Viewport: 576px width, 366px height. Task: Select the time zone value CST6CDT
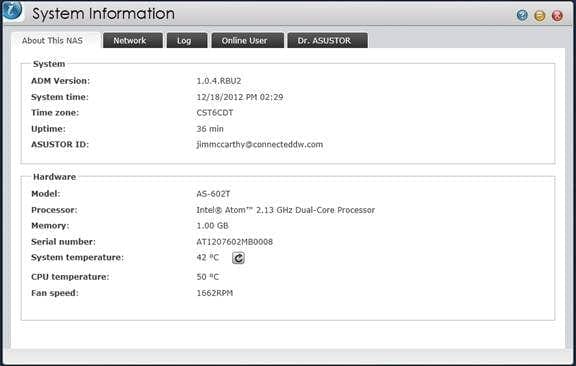(215, 113)
